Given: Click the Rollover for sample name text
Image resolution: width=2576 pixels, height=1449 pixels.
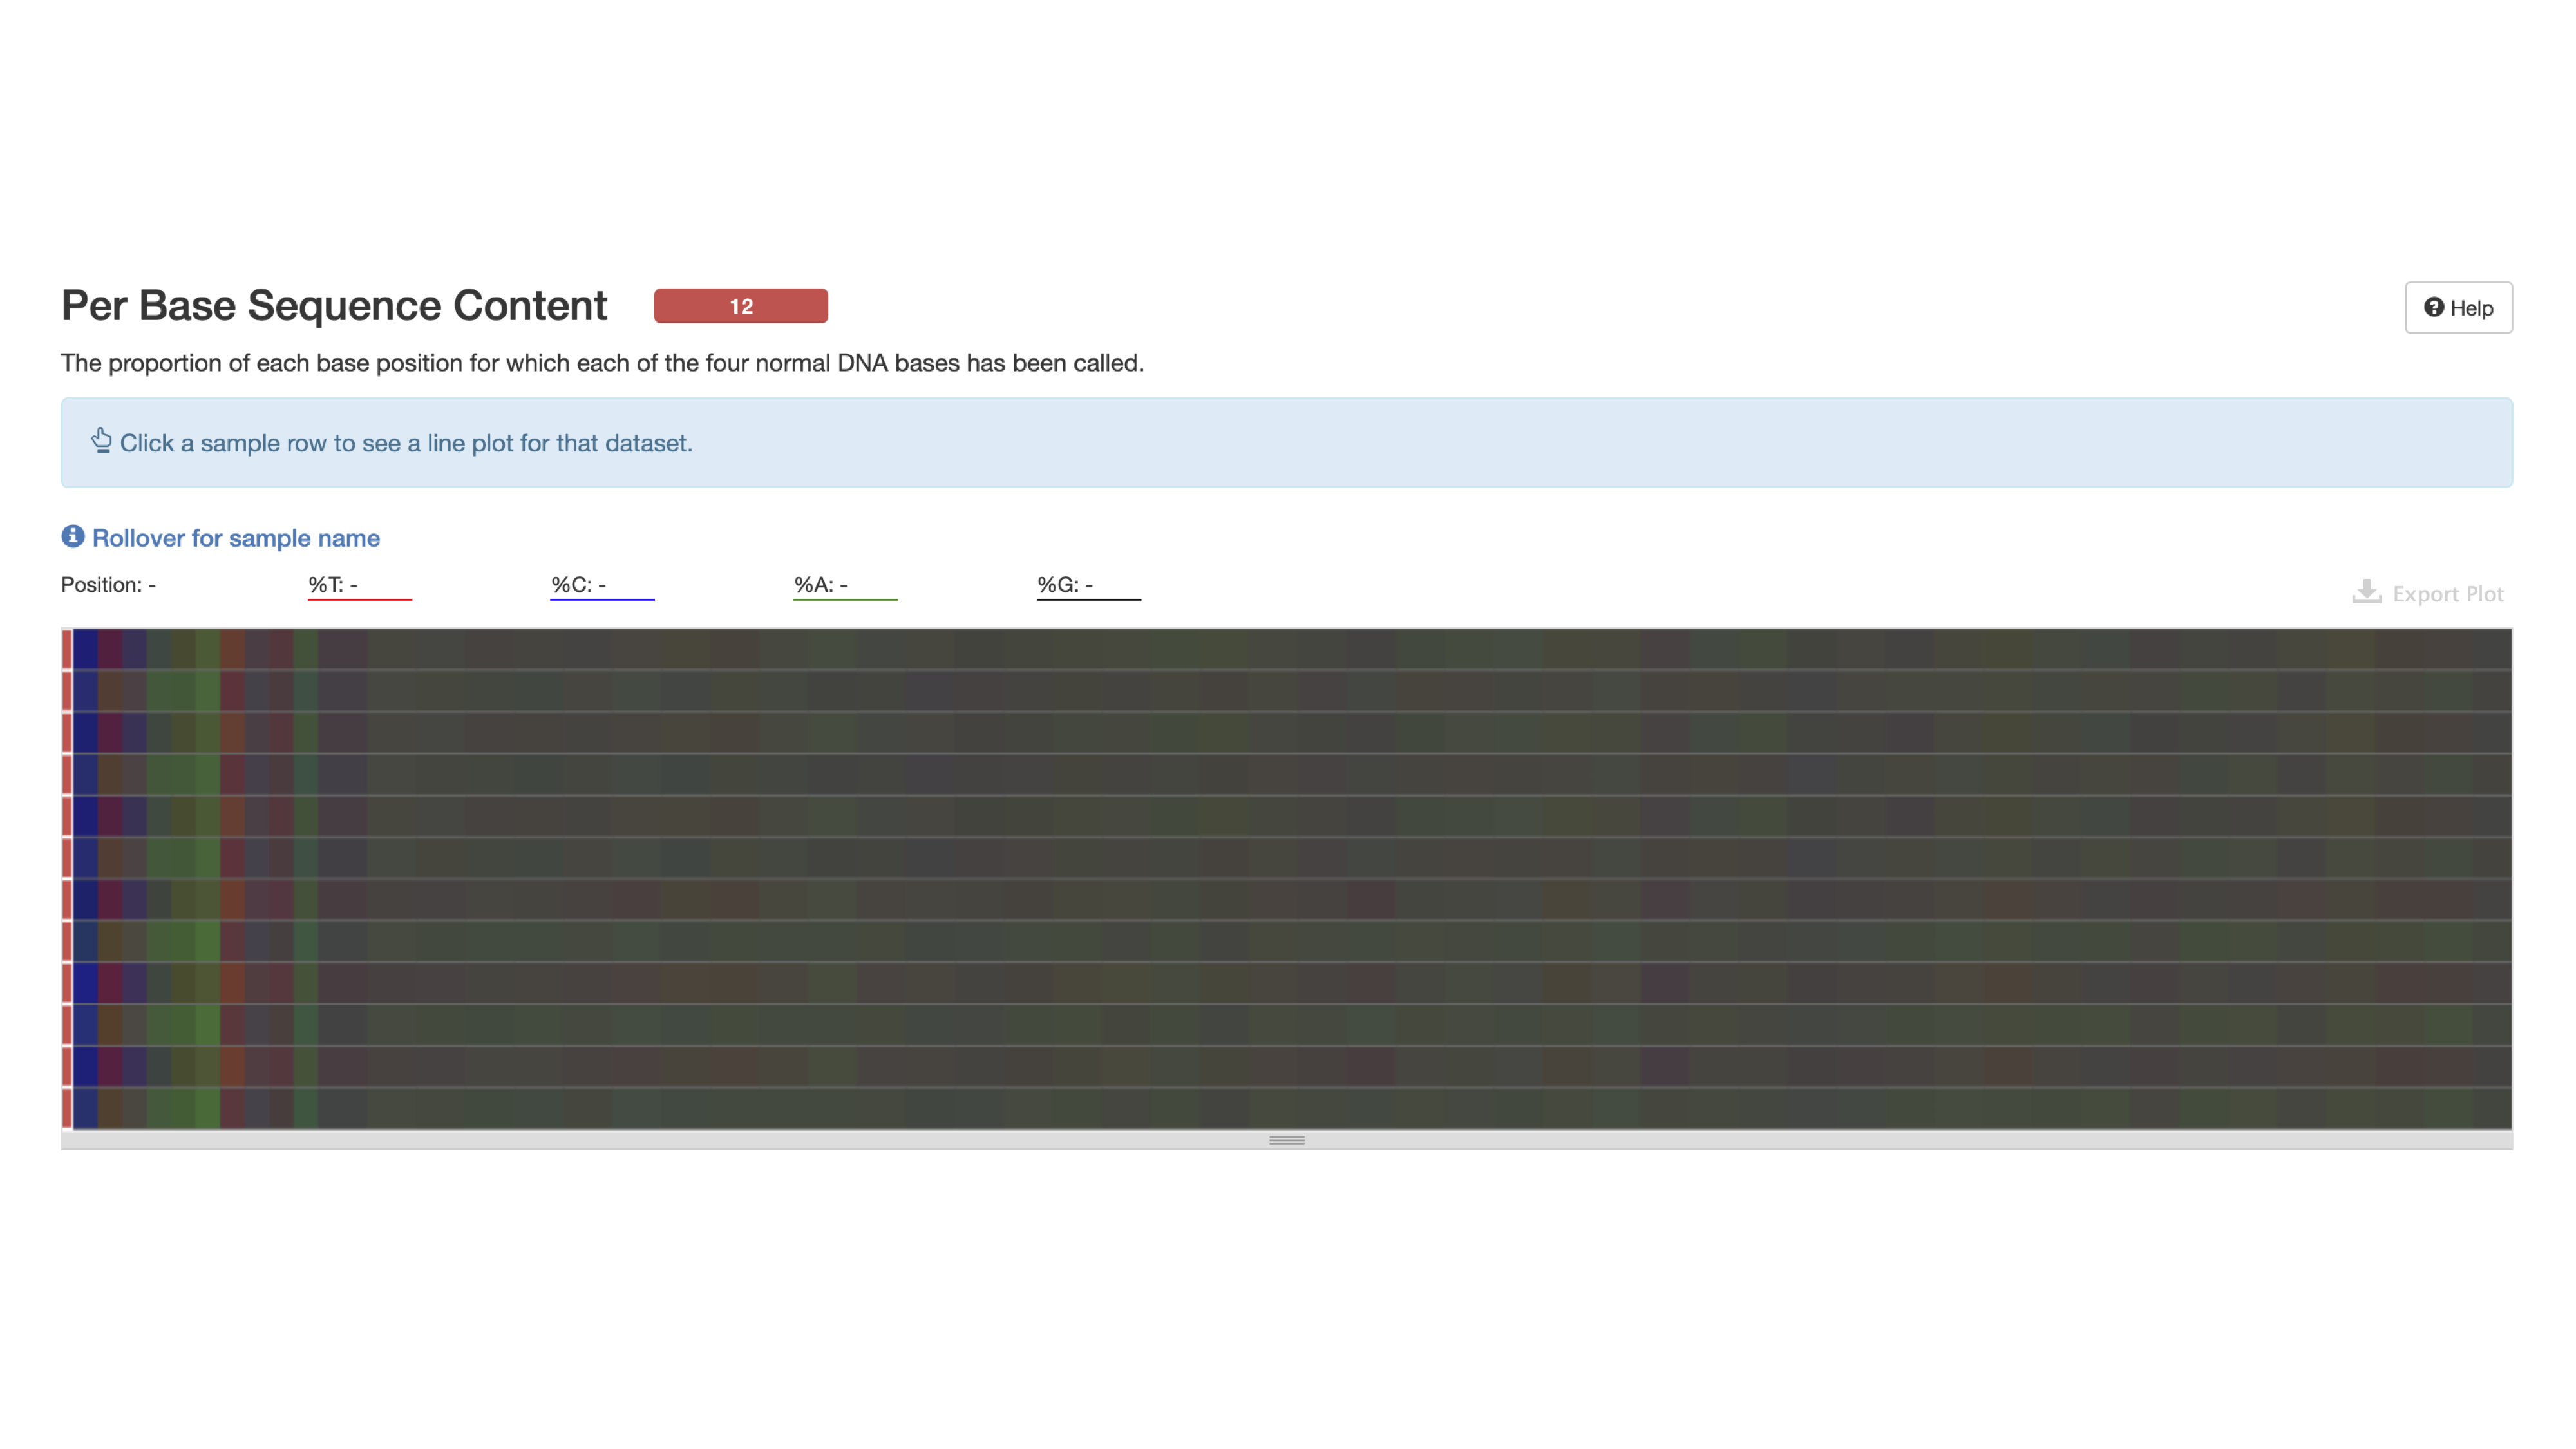Looking at the screenshot, I should point(236,538).
